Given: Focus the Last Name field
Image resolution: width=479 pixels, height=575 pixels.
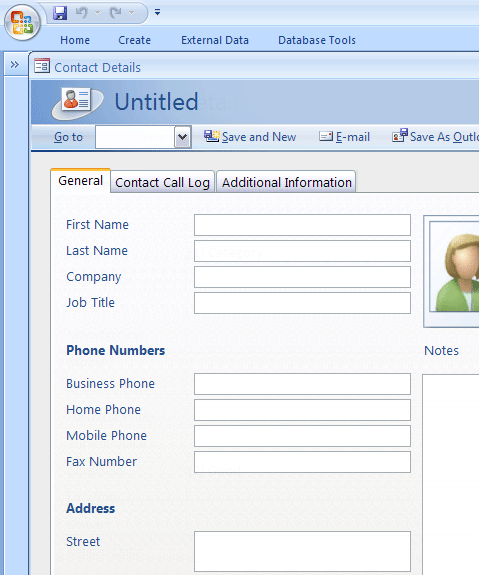Looking at the screenshot, I should point(302,251).
